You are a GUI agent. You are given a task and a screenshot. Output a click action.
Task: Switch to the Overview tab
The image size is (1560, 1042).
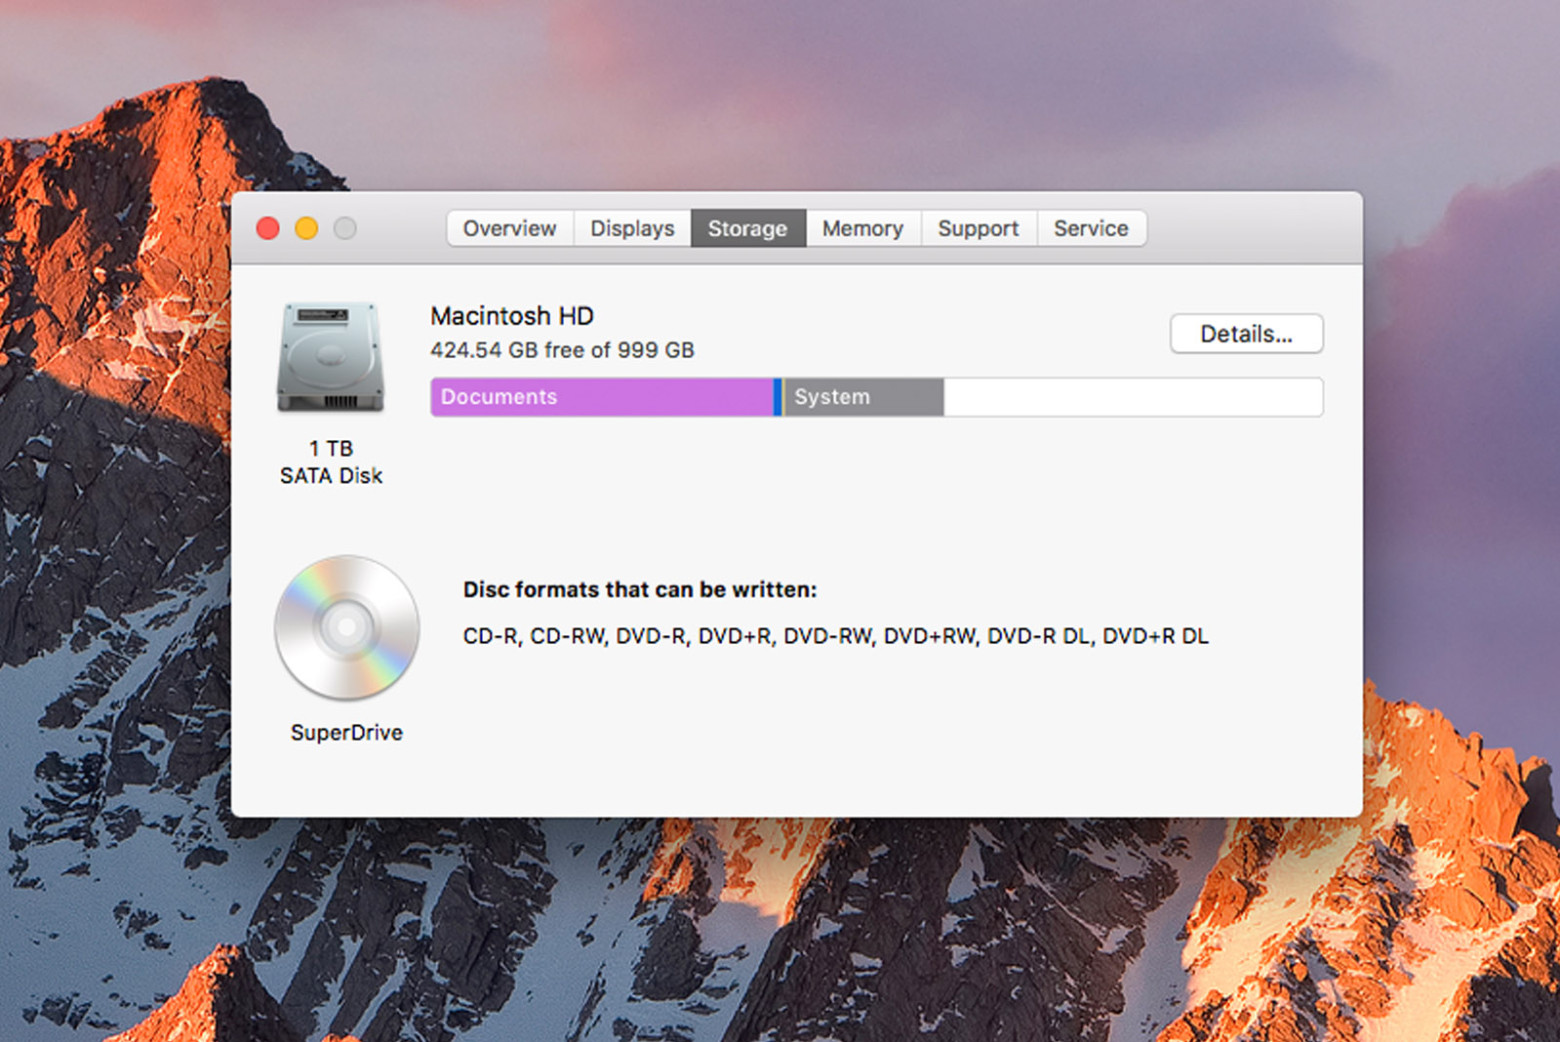[509, 228]
